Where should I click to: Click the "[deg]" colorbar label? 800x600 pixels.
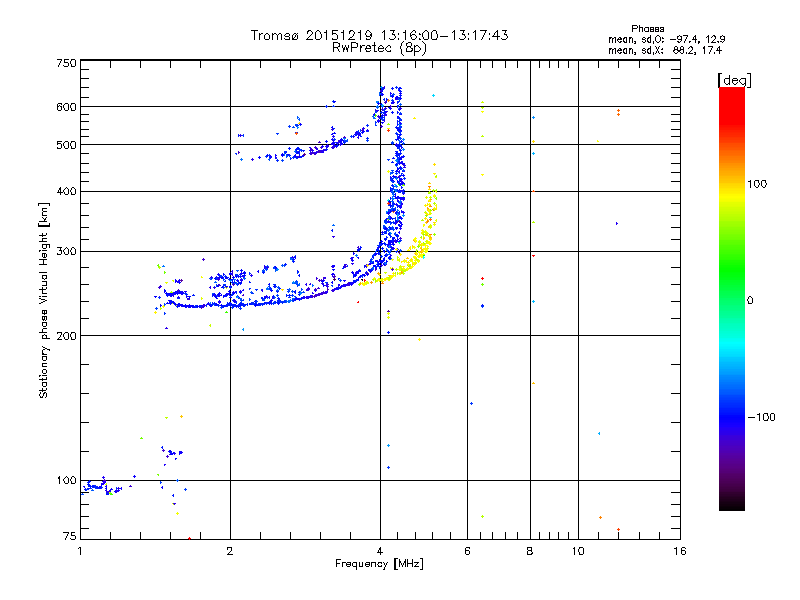pos(734,80)
